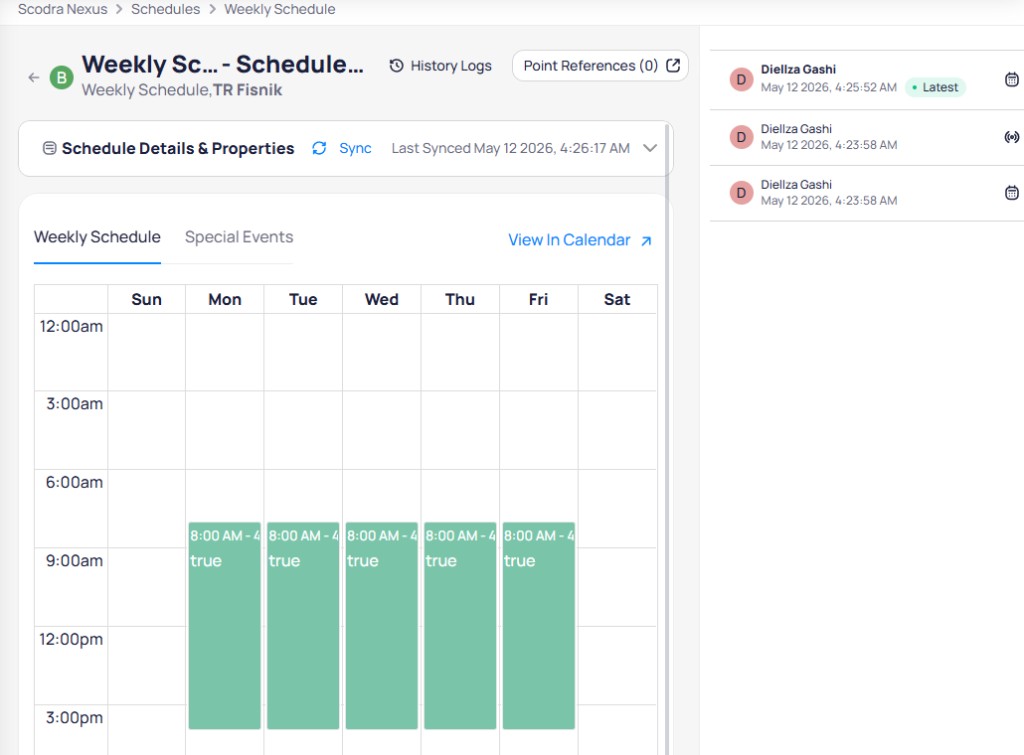Click the 12:00am time label

[x=71, y=326]
